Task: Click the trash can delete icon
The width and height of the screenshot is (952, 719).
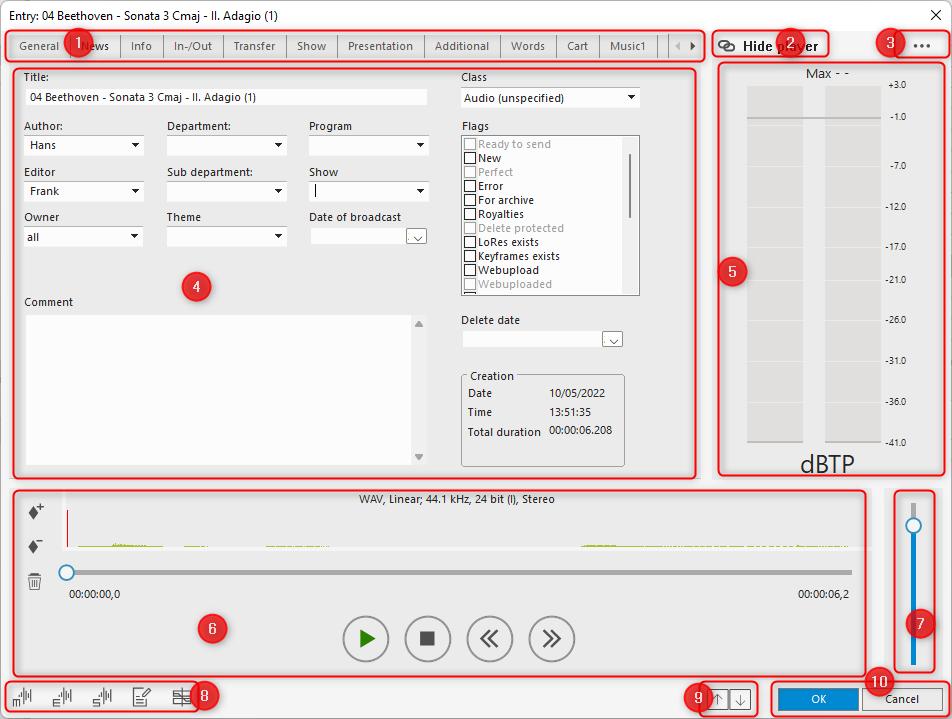Action: [x=35, y=581]
